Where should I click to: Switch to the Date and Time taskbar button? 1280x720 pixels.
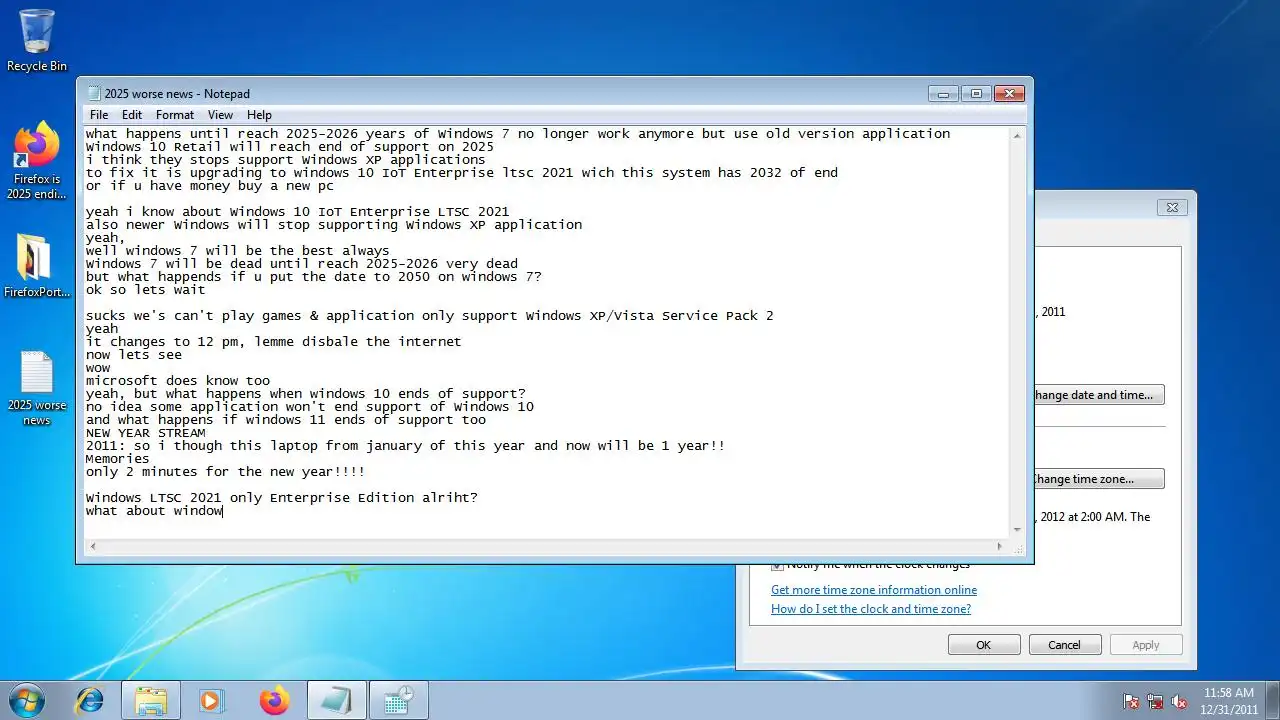click(x=398, y=700)
